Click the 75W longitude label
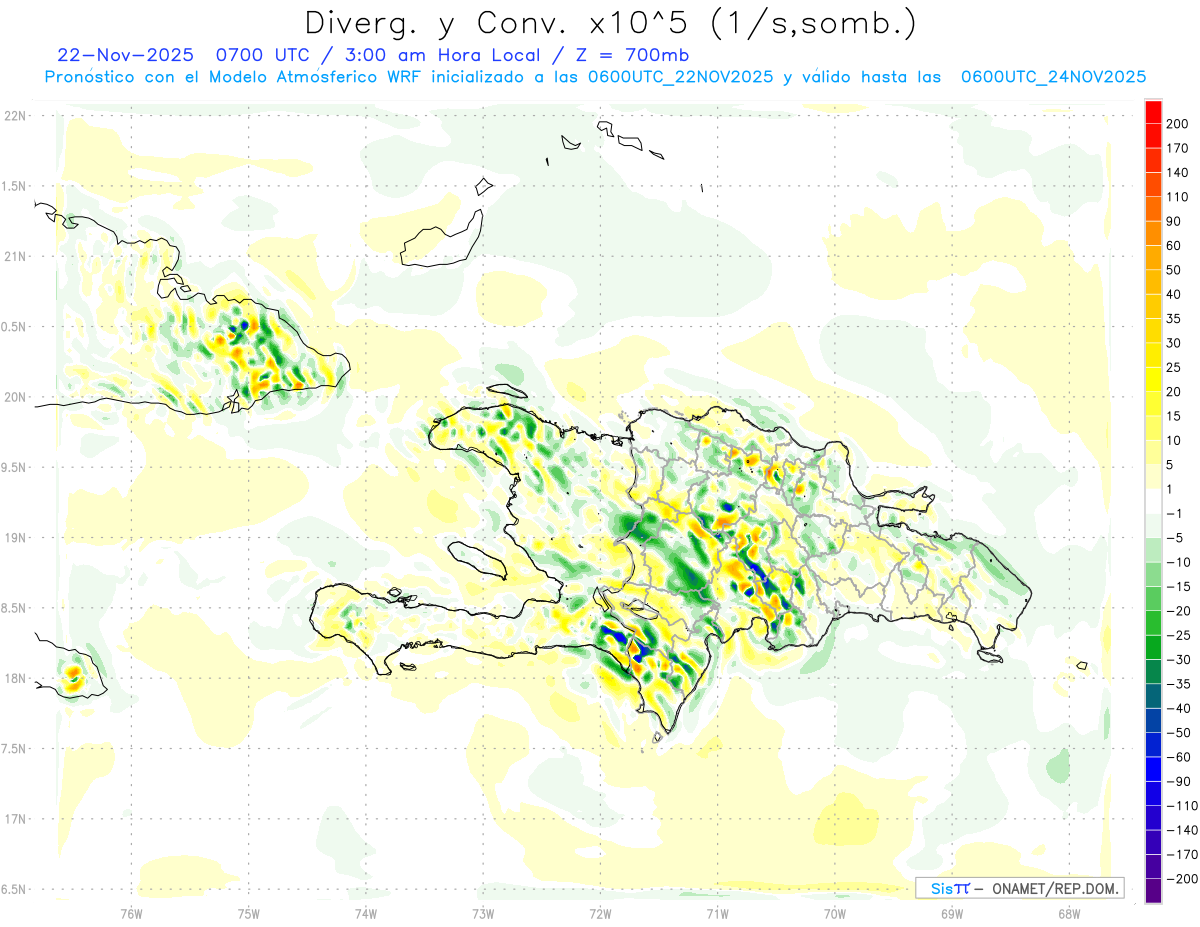Screen dimensions: 1200x927 (x=249, y=913)
